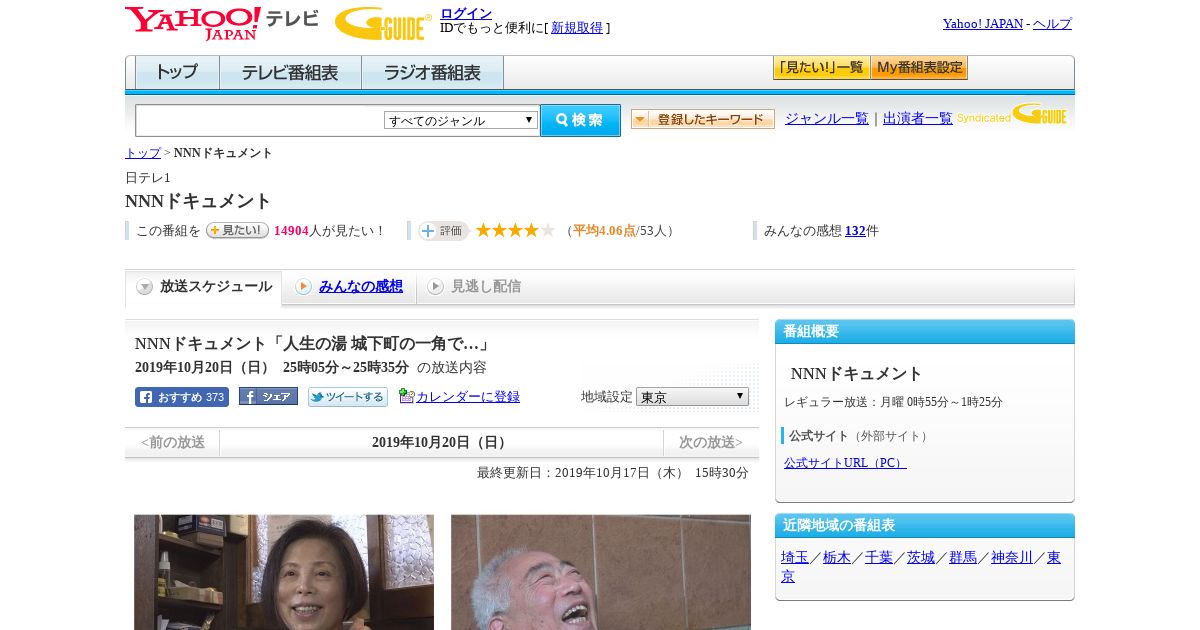Select the 放送スケジュール tab

(x=204, y=287)
